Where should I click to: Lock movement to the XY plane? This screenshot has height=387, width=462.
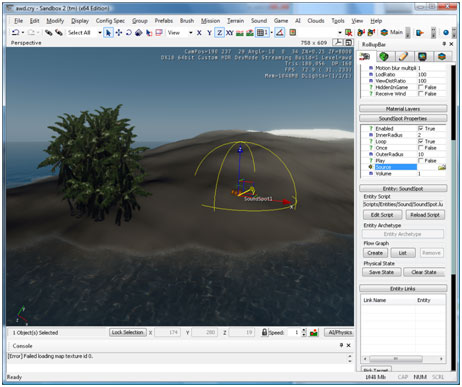coord(230,33)
